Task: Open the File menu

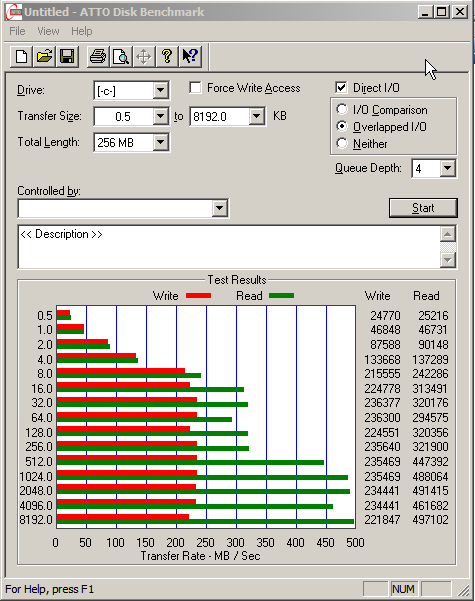Action: click(17, 31)
